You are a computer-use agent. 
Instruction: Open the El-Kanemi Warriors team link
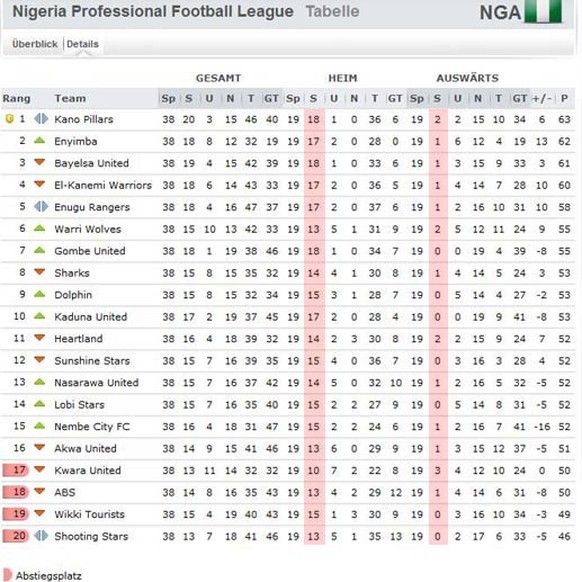(103, 185)
